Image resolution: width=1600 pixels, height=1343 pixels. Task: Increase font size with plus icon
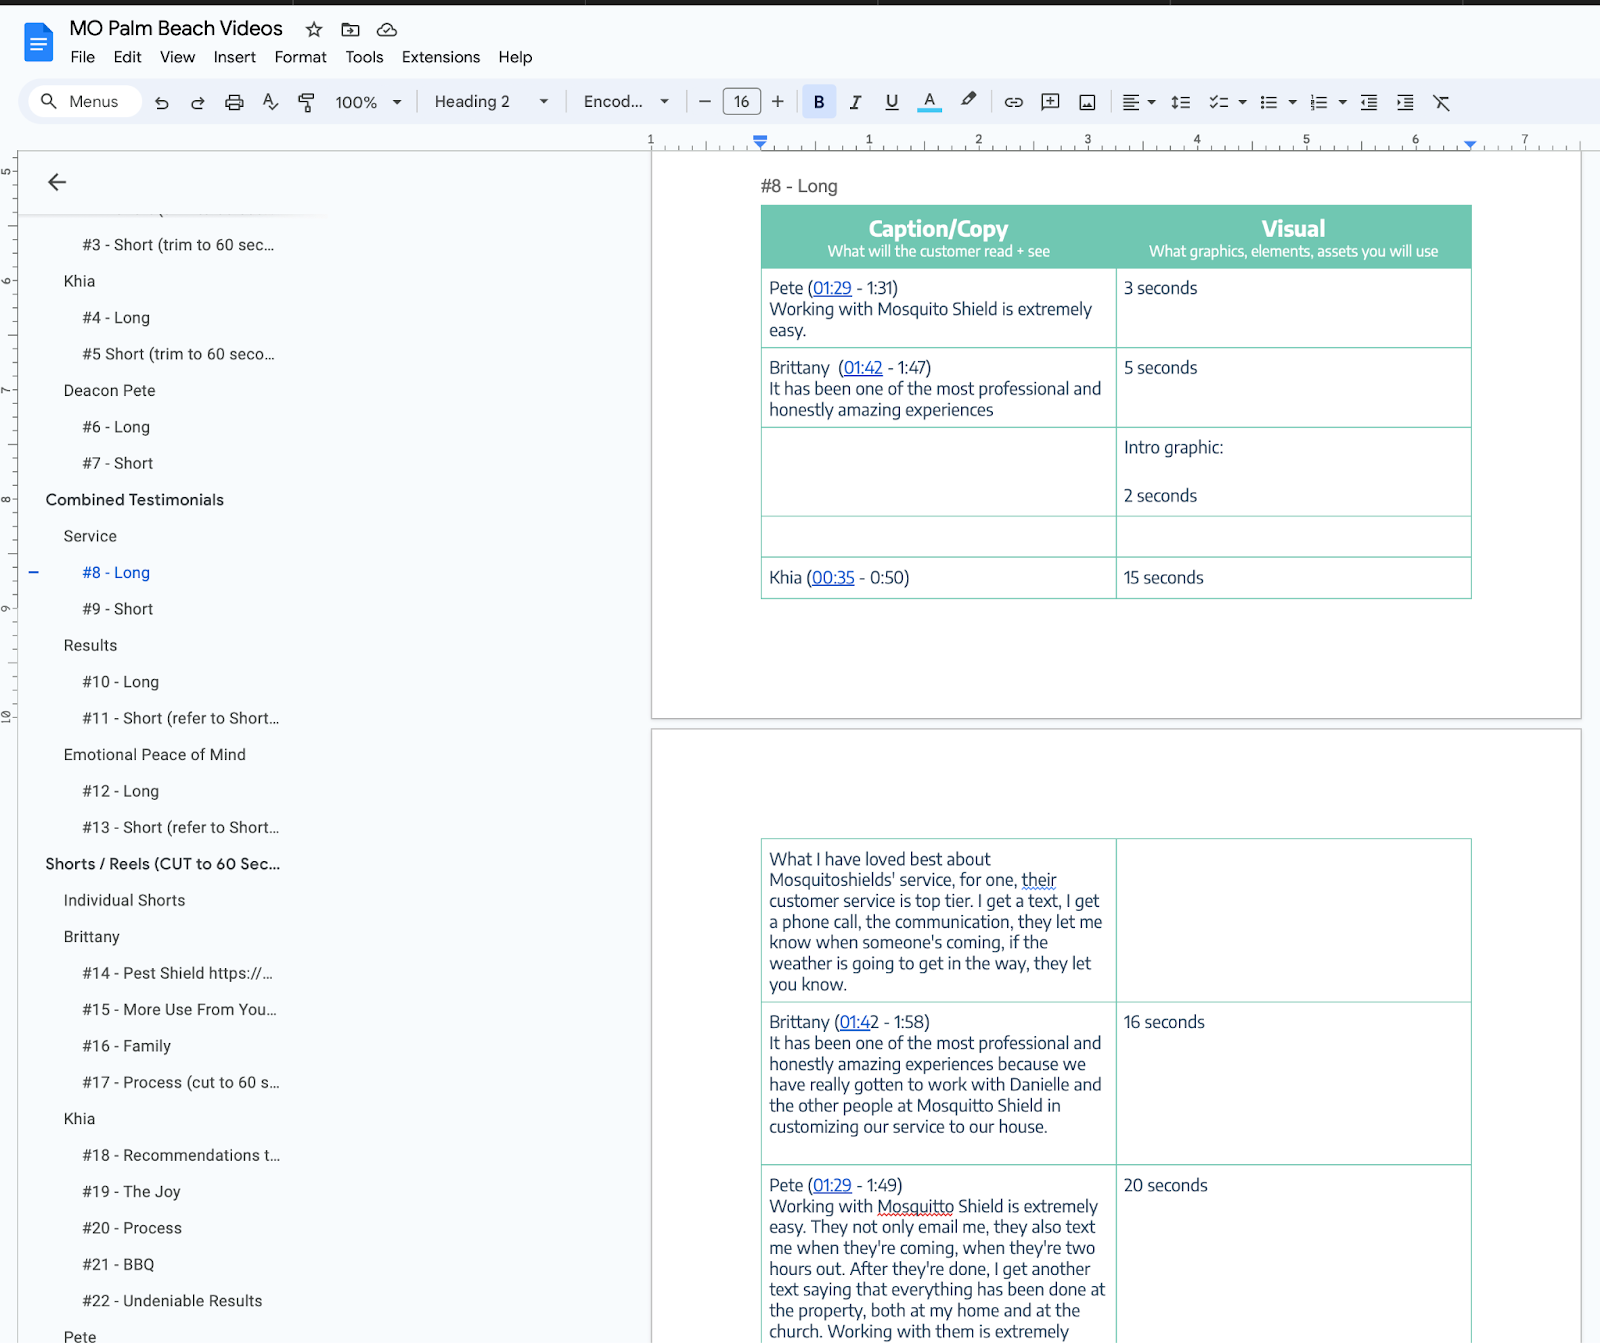[x=778, y=102]
